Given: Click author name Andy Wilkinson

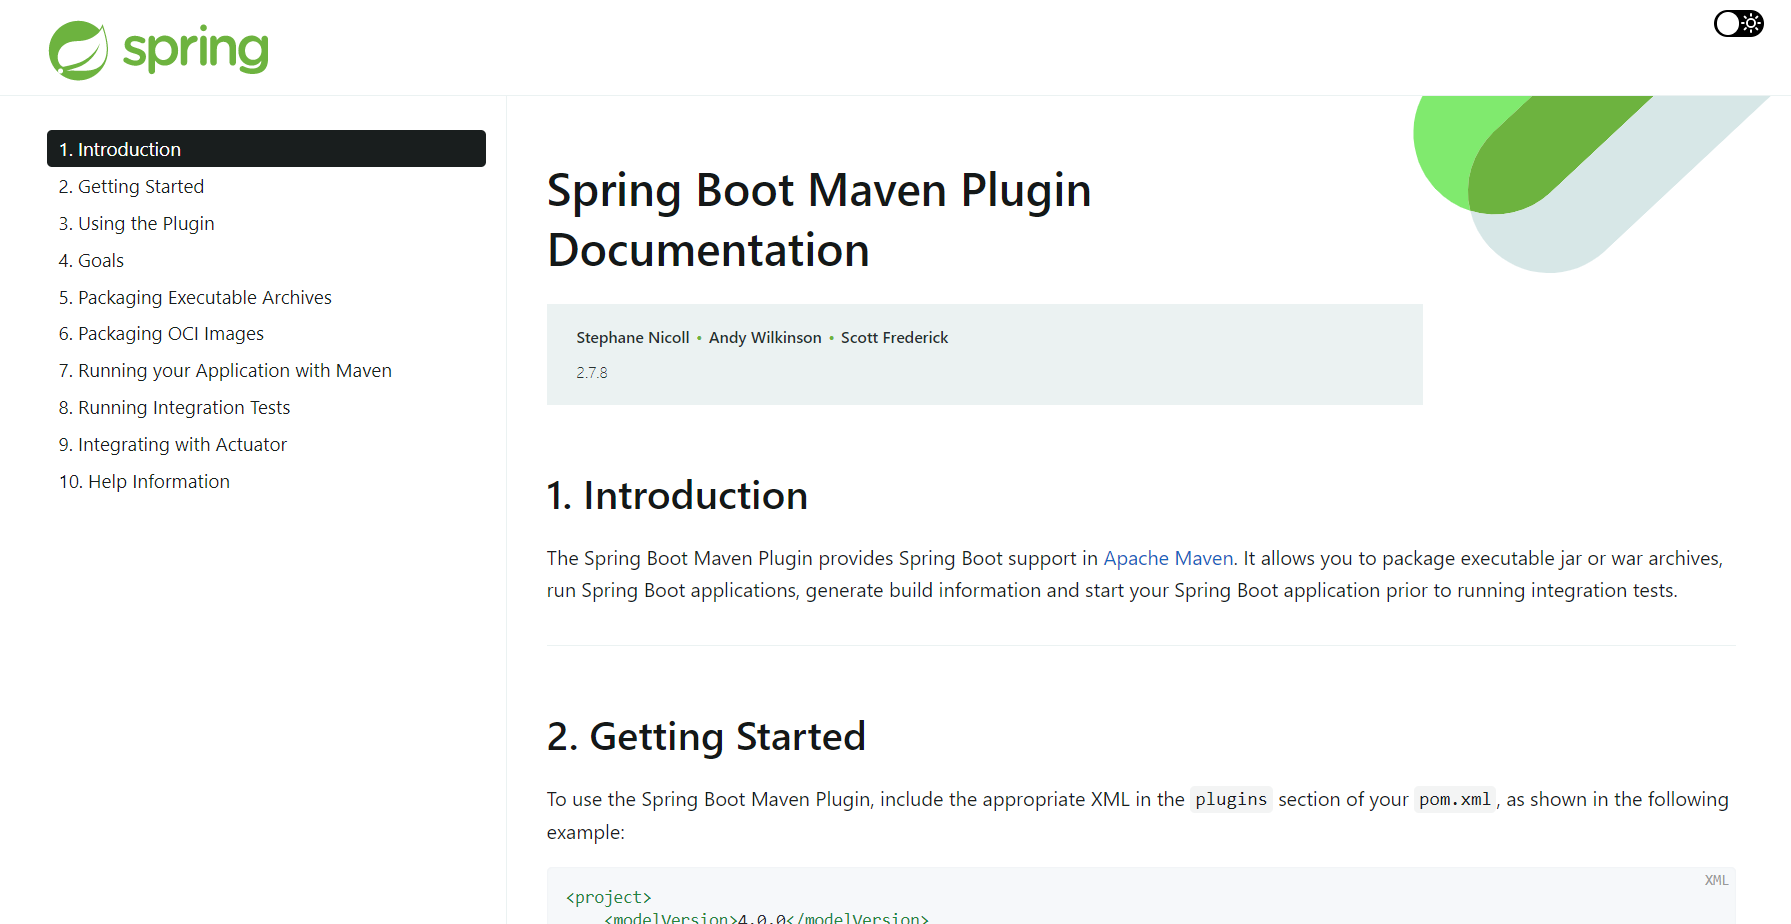Looking at the screenshot, I should pos(765,338).
